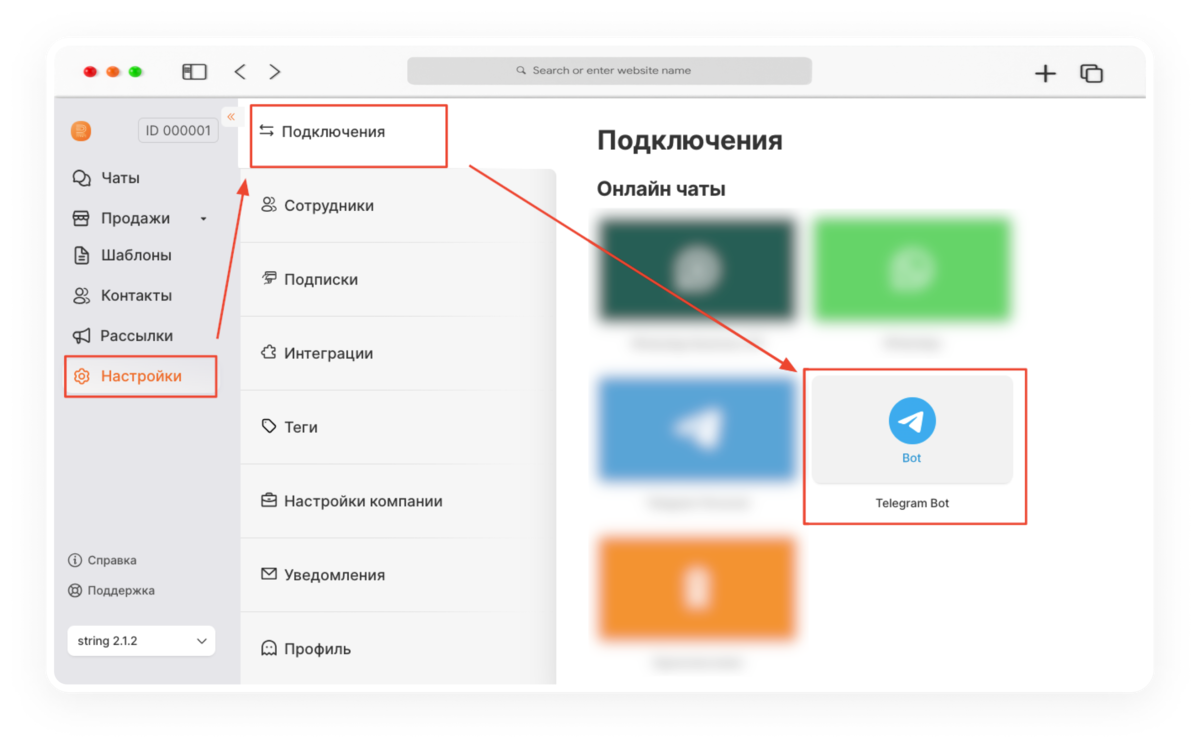Click the tag icon beside Теги
This screenshot has width=1200, height=747.
[x=269, y=427]
